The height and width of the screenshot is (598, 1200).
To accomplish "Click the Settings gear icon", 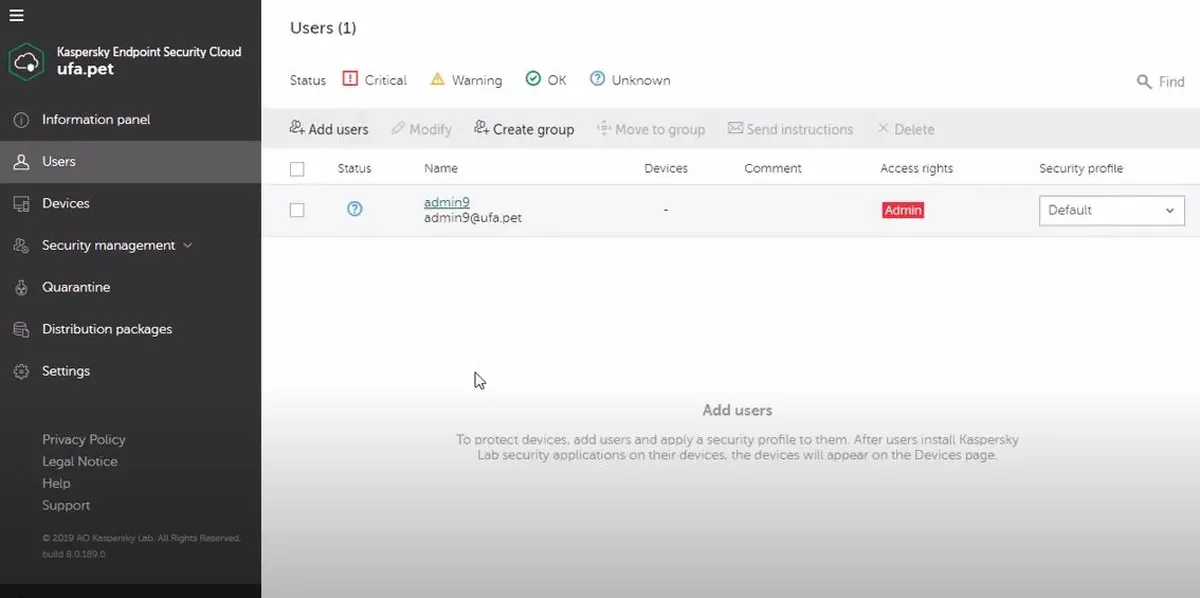I will pyautogui.click(x=21, y=372).
